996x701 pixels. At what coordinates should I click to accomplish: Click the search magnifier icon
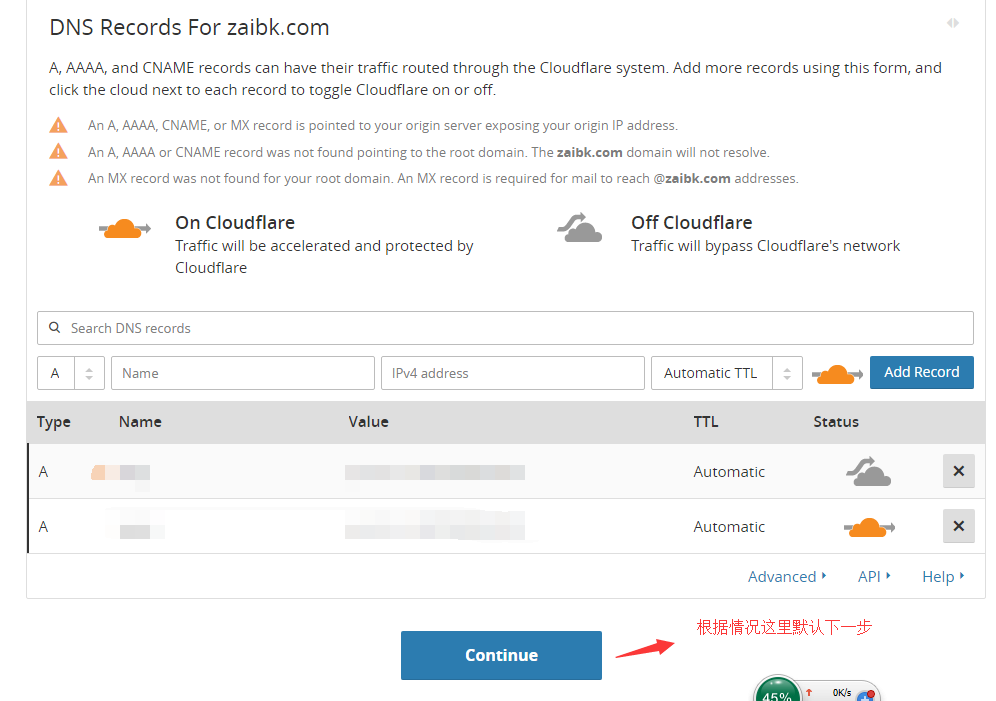pos(55,328)
